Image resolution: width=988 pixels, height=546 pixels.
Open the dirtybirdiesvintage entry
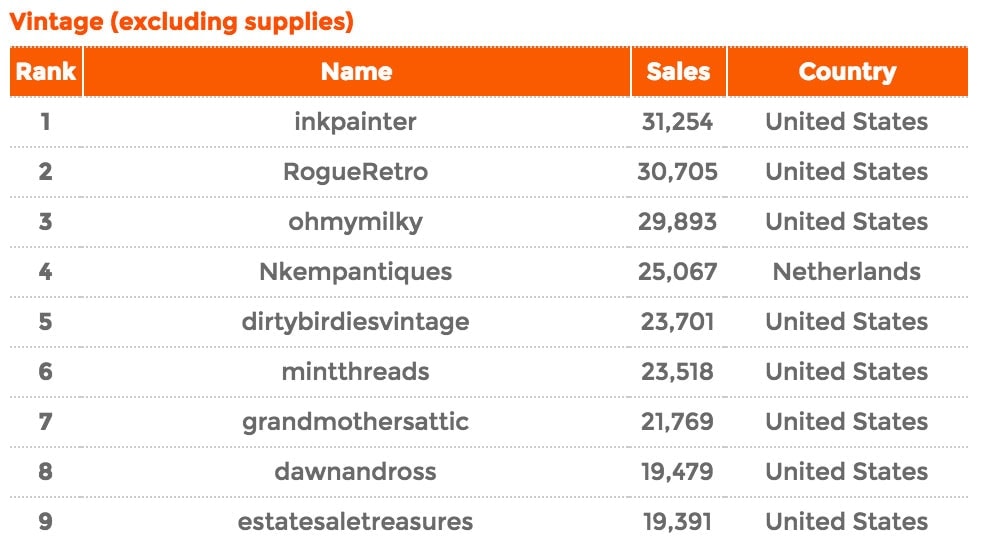point(355,322)
